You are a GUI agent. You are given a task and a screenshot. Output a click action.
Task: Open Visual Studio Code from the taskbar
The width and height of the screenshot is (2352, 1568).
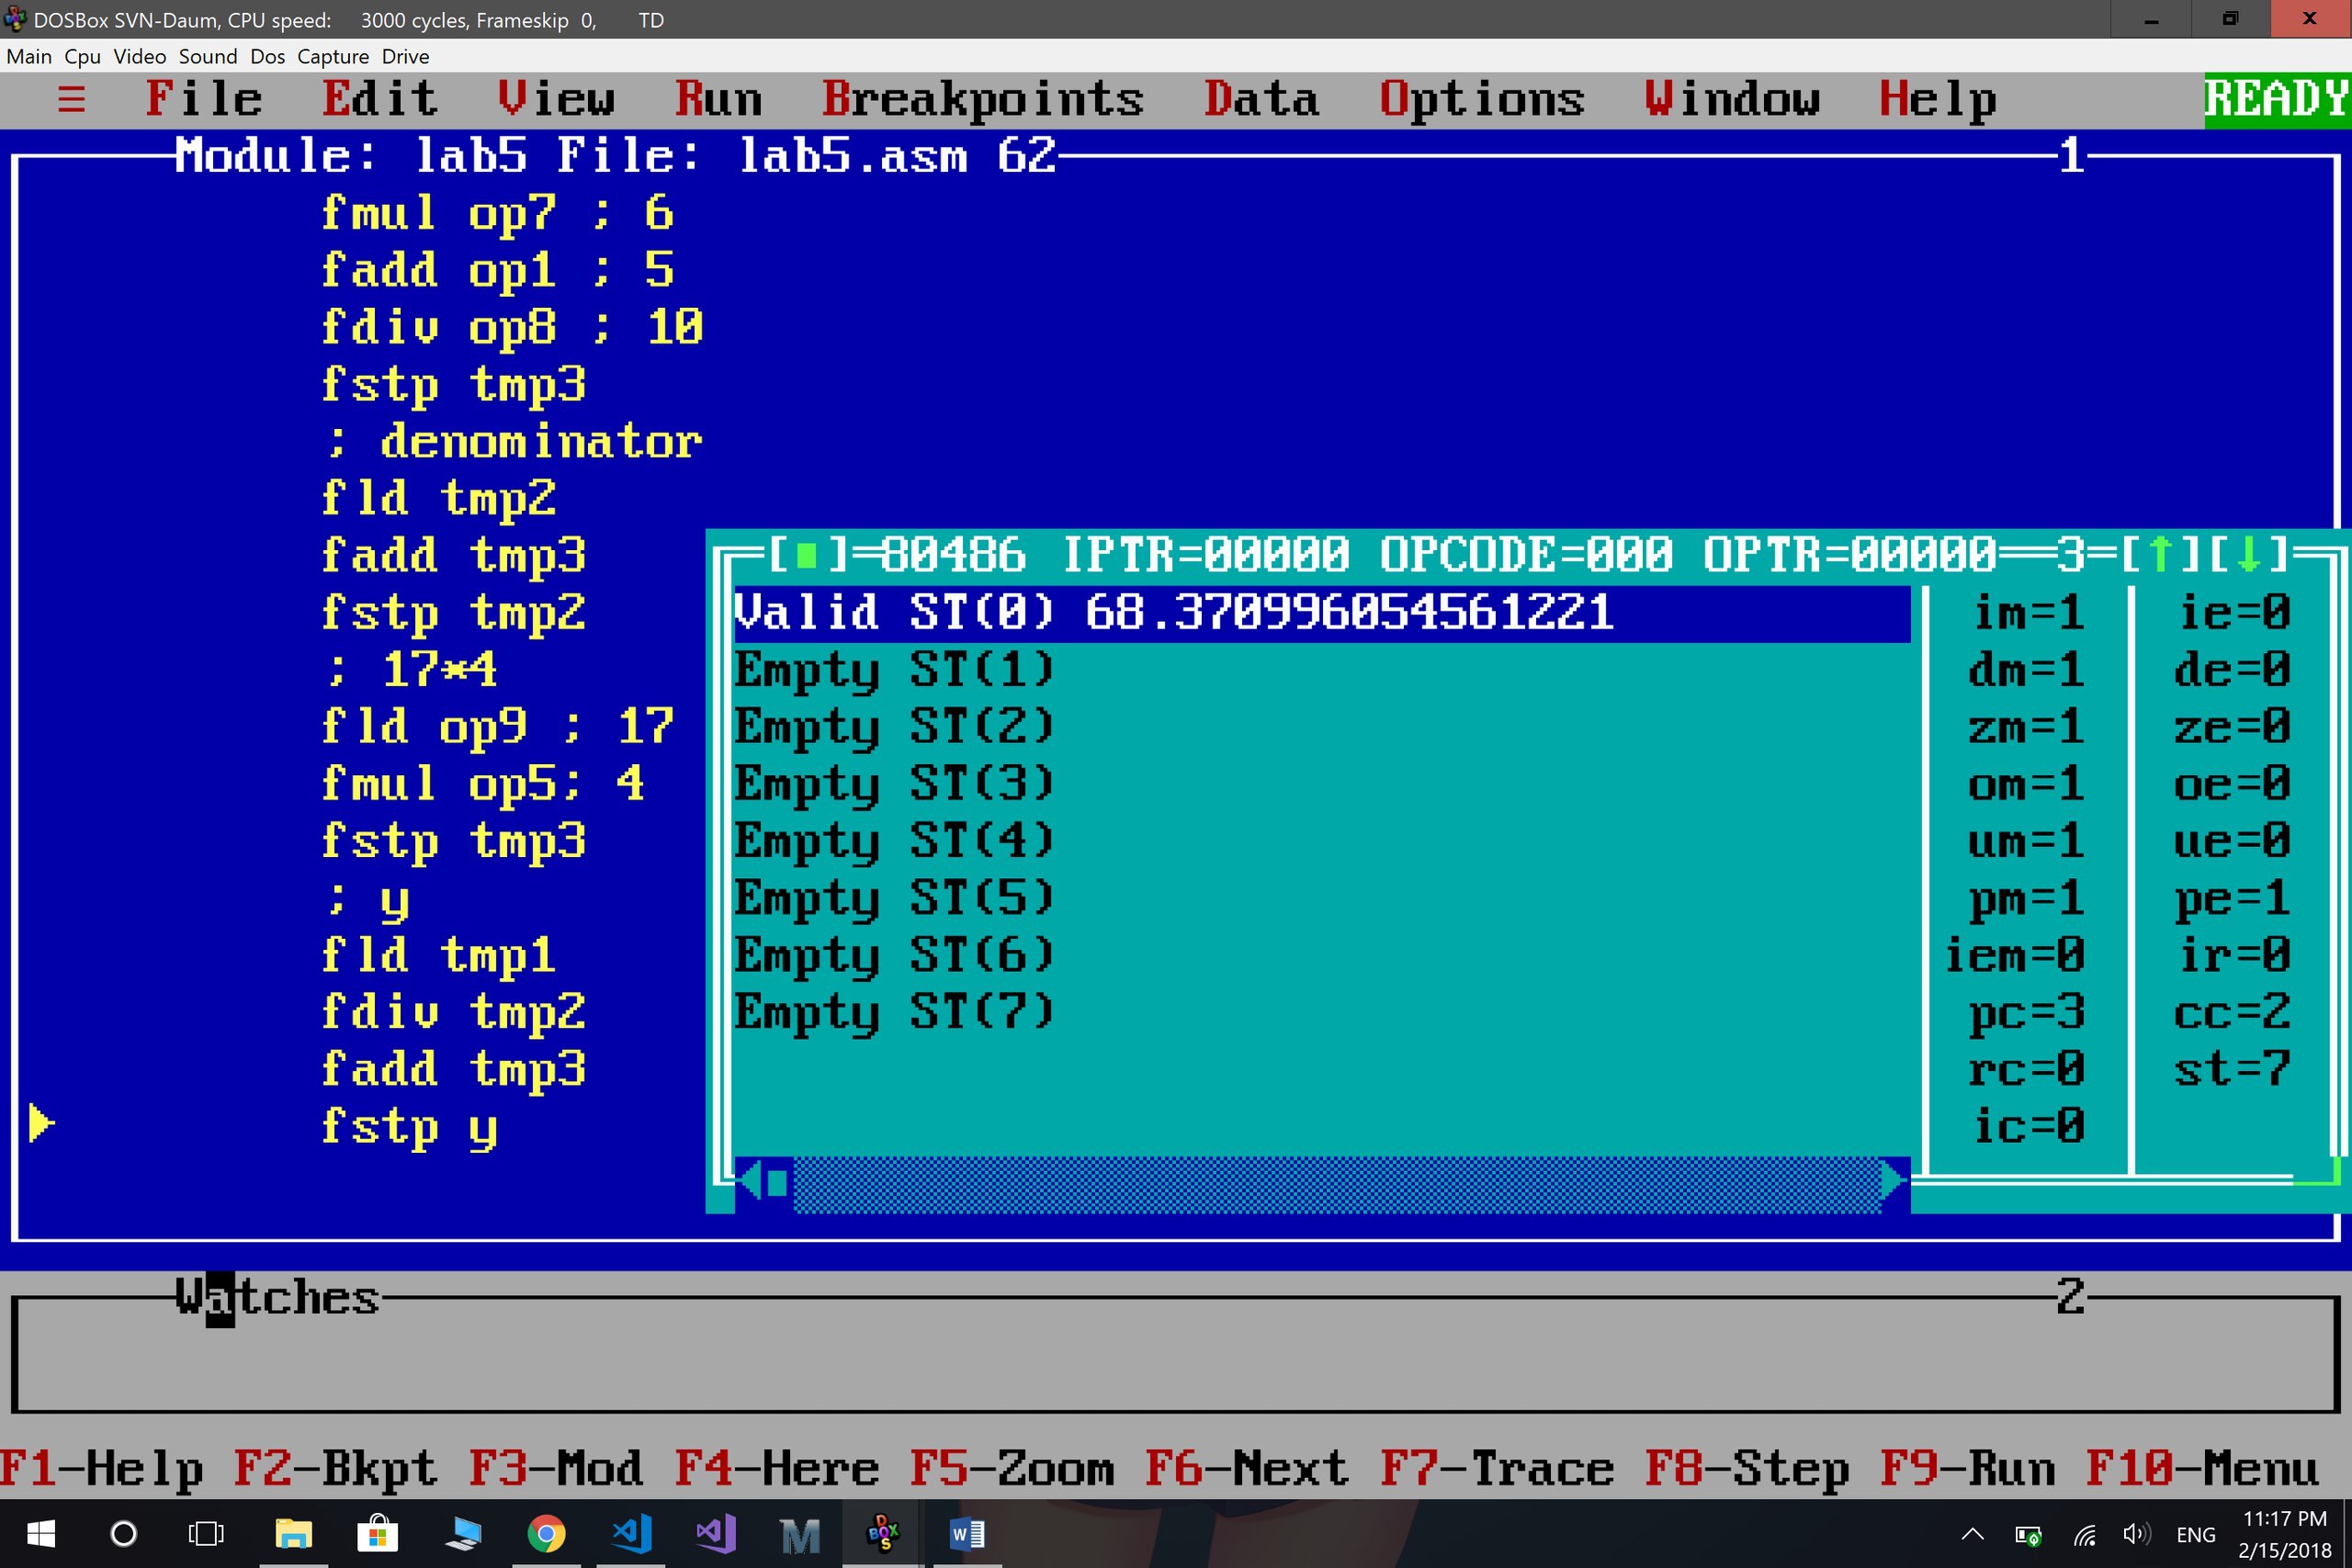pyautogui.click(x=631, y=1533)
